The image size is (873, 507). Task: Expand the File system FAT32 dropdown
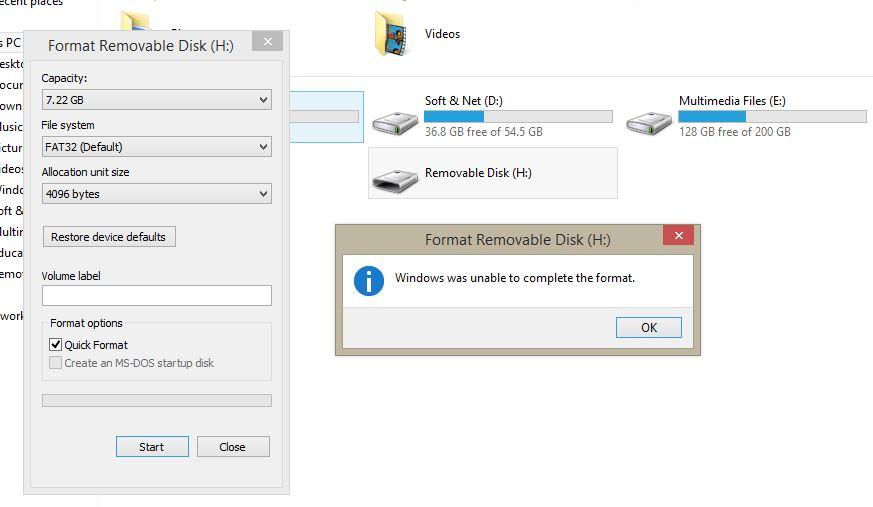pyautogui.click(x=156, y=147)
